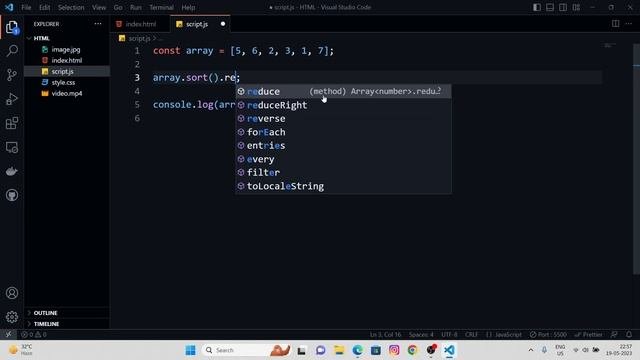Open the Edit menu
This screenshot has height=360, width=640.
click(x=44, y=7)
